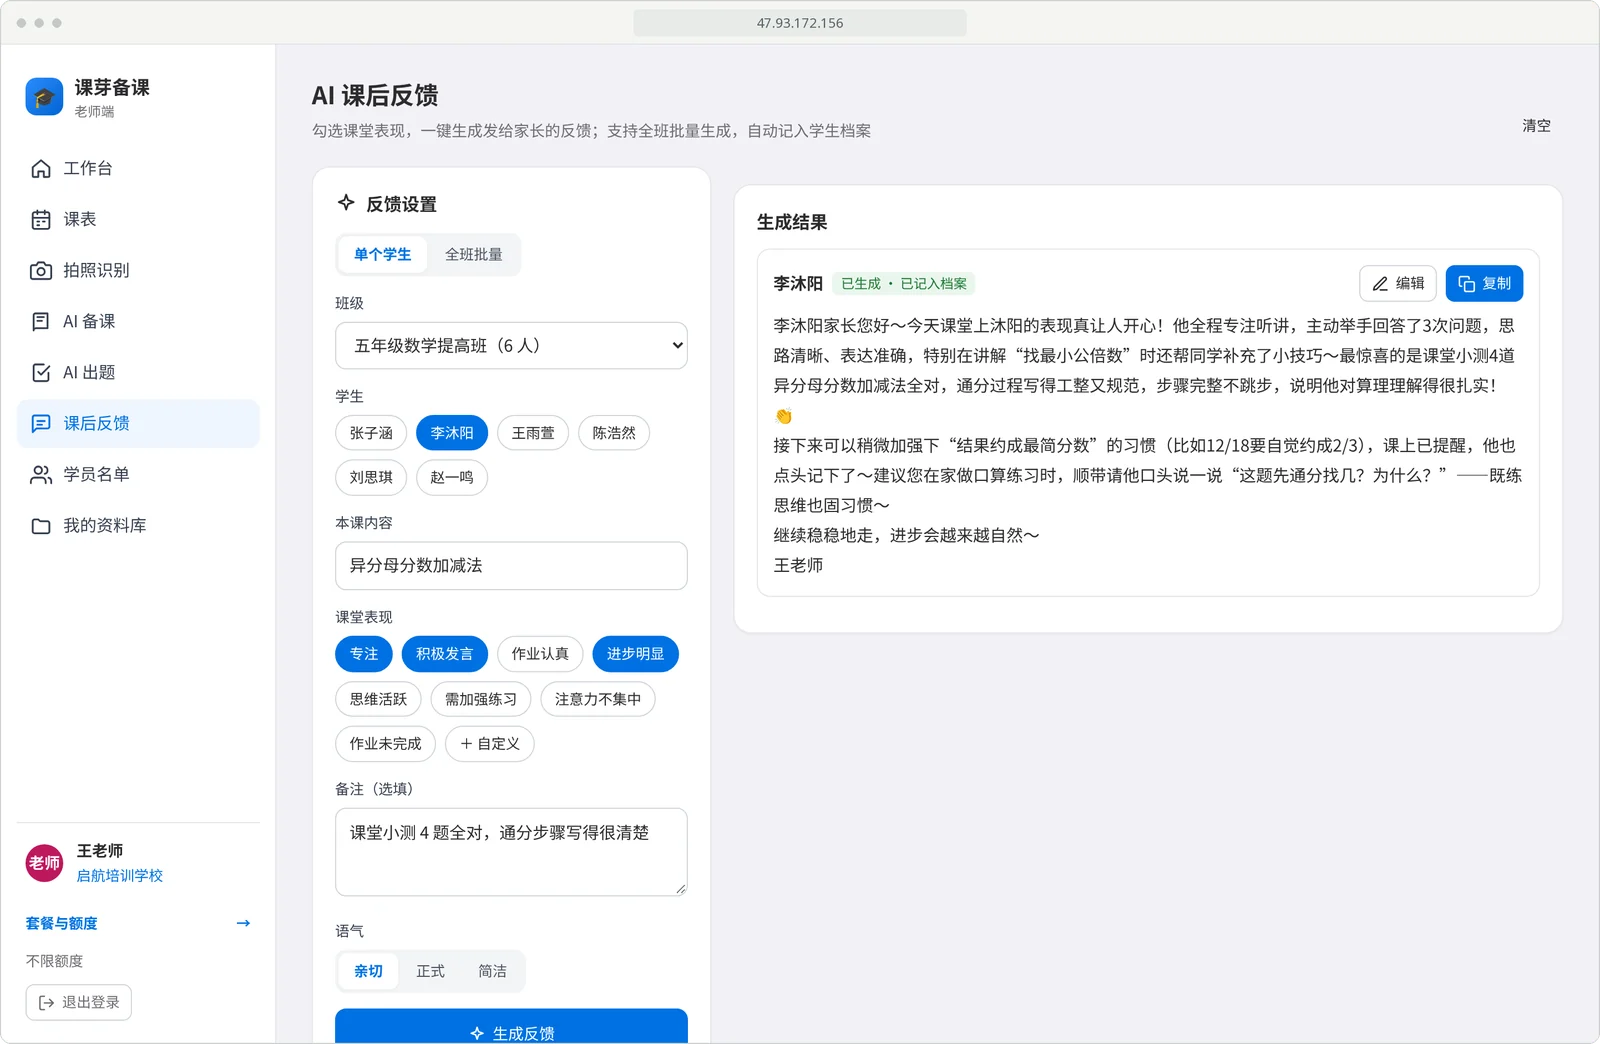Choose the 简洁 tone option

pyautogui.click(x=492, y=971)
